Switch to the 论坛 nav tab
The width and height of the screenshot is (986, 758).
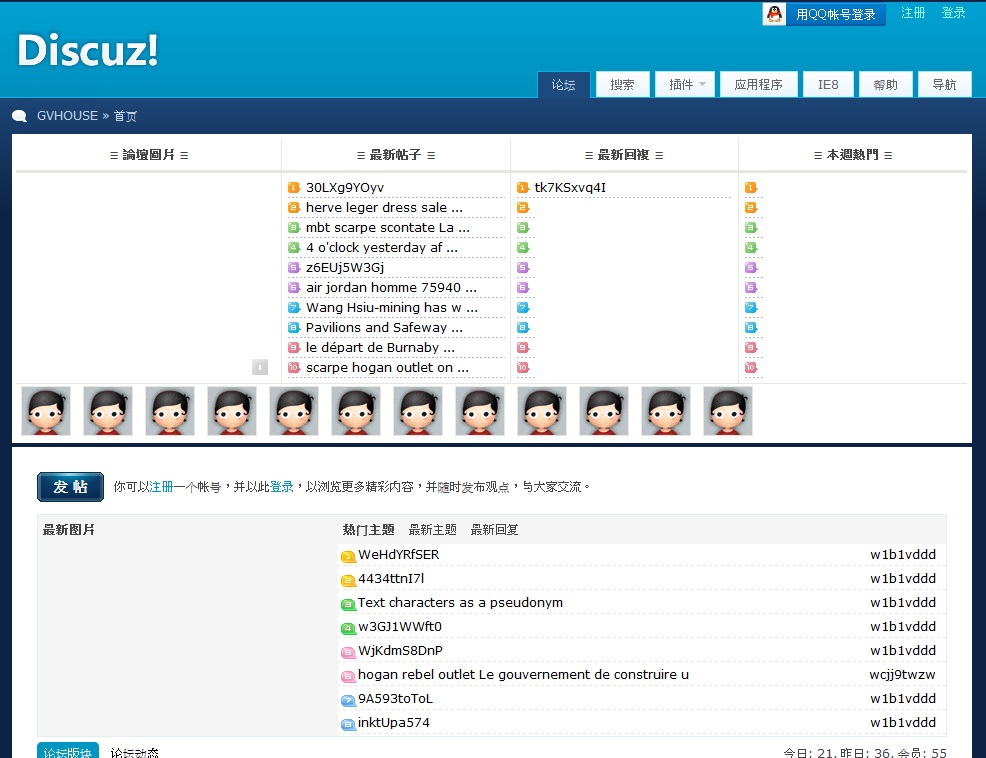coord(563,84)
